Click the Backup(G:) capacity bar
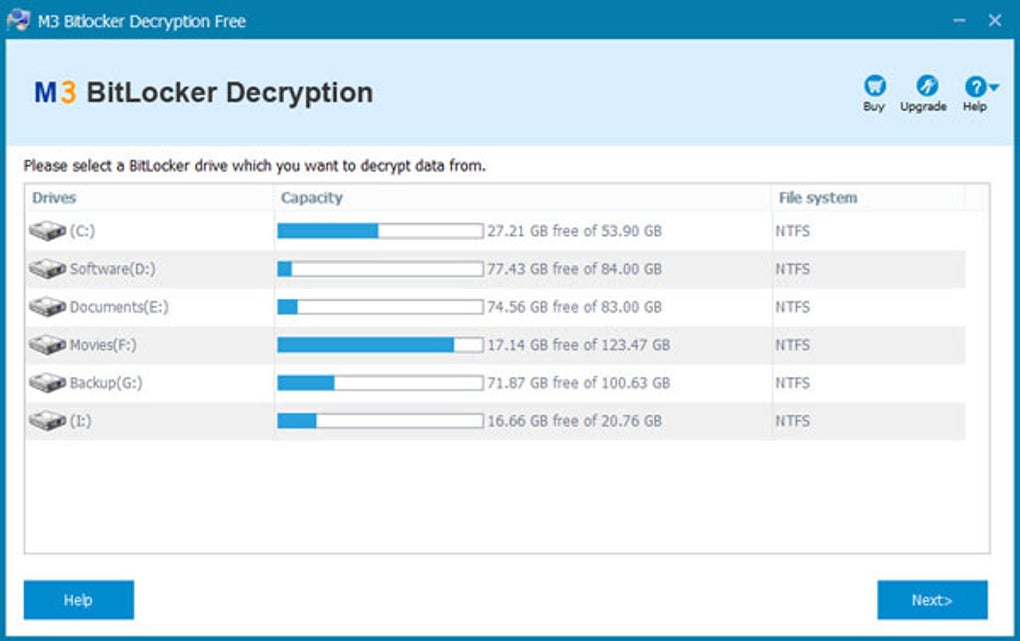Screen dimensions: 1020x641 380,383
